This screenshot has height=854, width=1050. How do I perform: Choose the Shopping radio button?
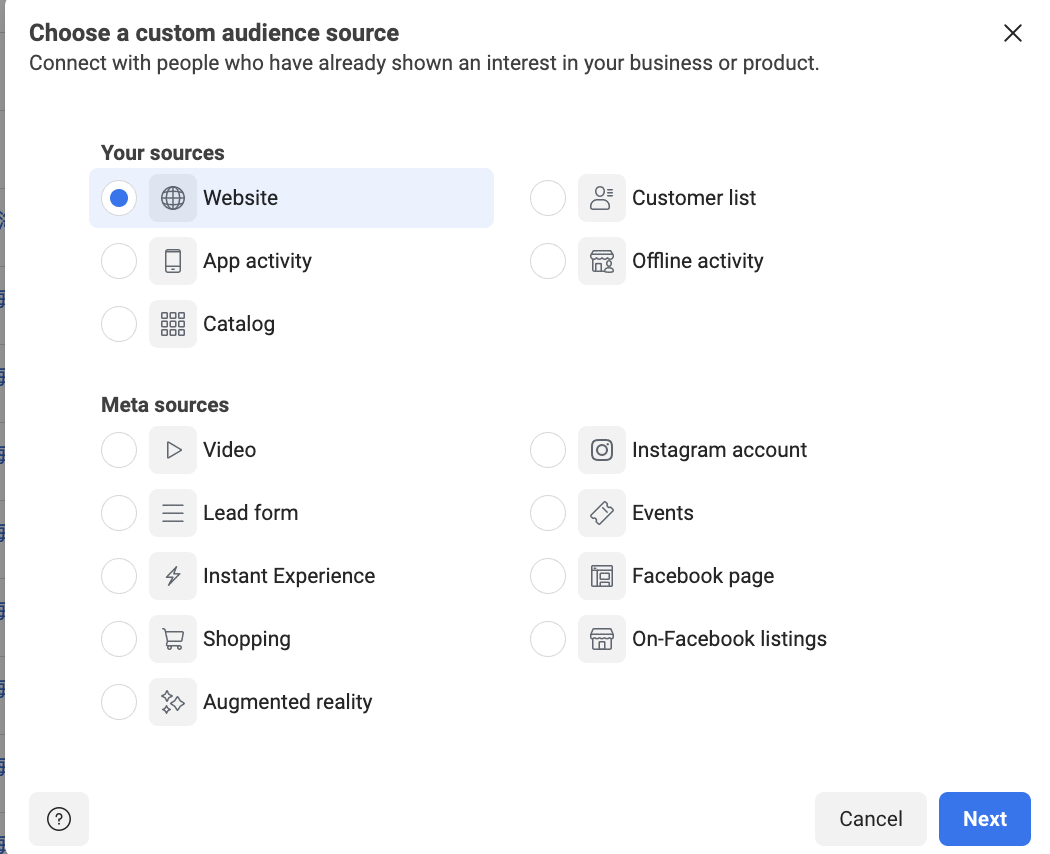click(x=119, y=639)
